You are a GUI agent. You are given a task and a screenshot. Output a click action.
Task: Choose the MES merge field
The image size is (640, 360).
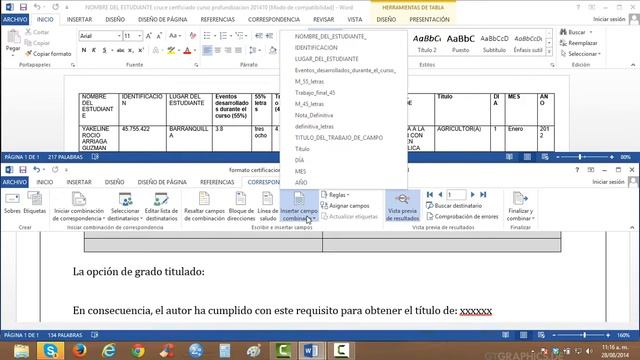[300, 171]
